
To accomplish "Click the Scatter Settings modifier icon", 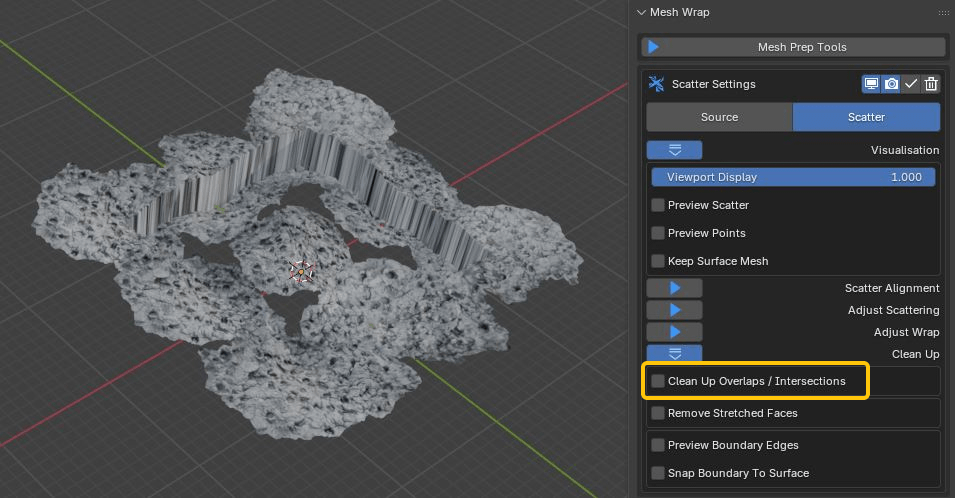I will (657, 84).
